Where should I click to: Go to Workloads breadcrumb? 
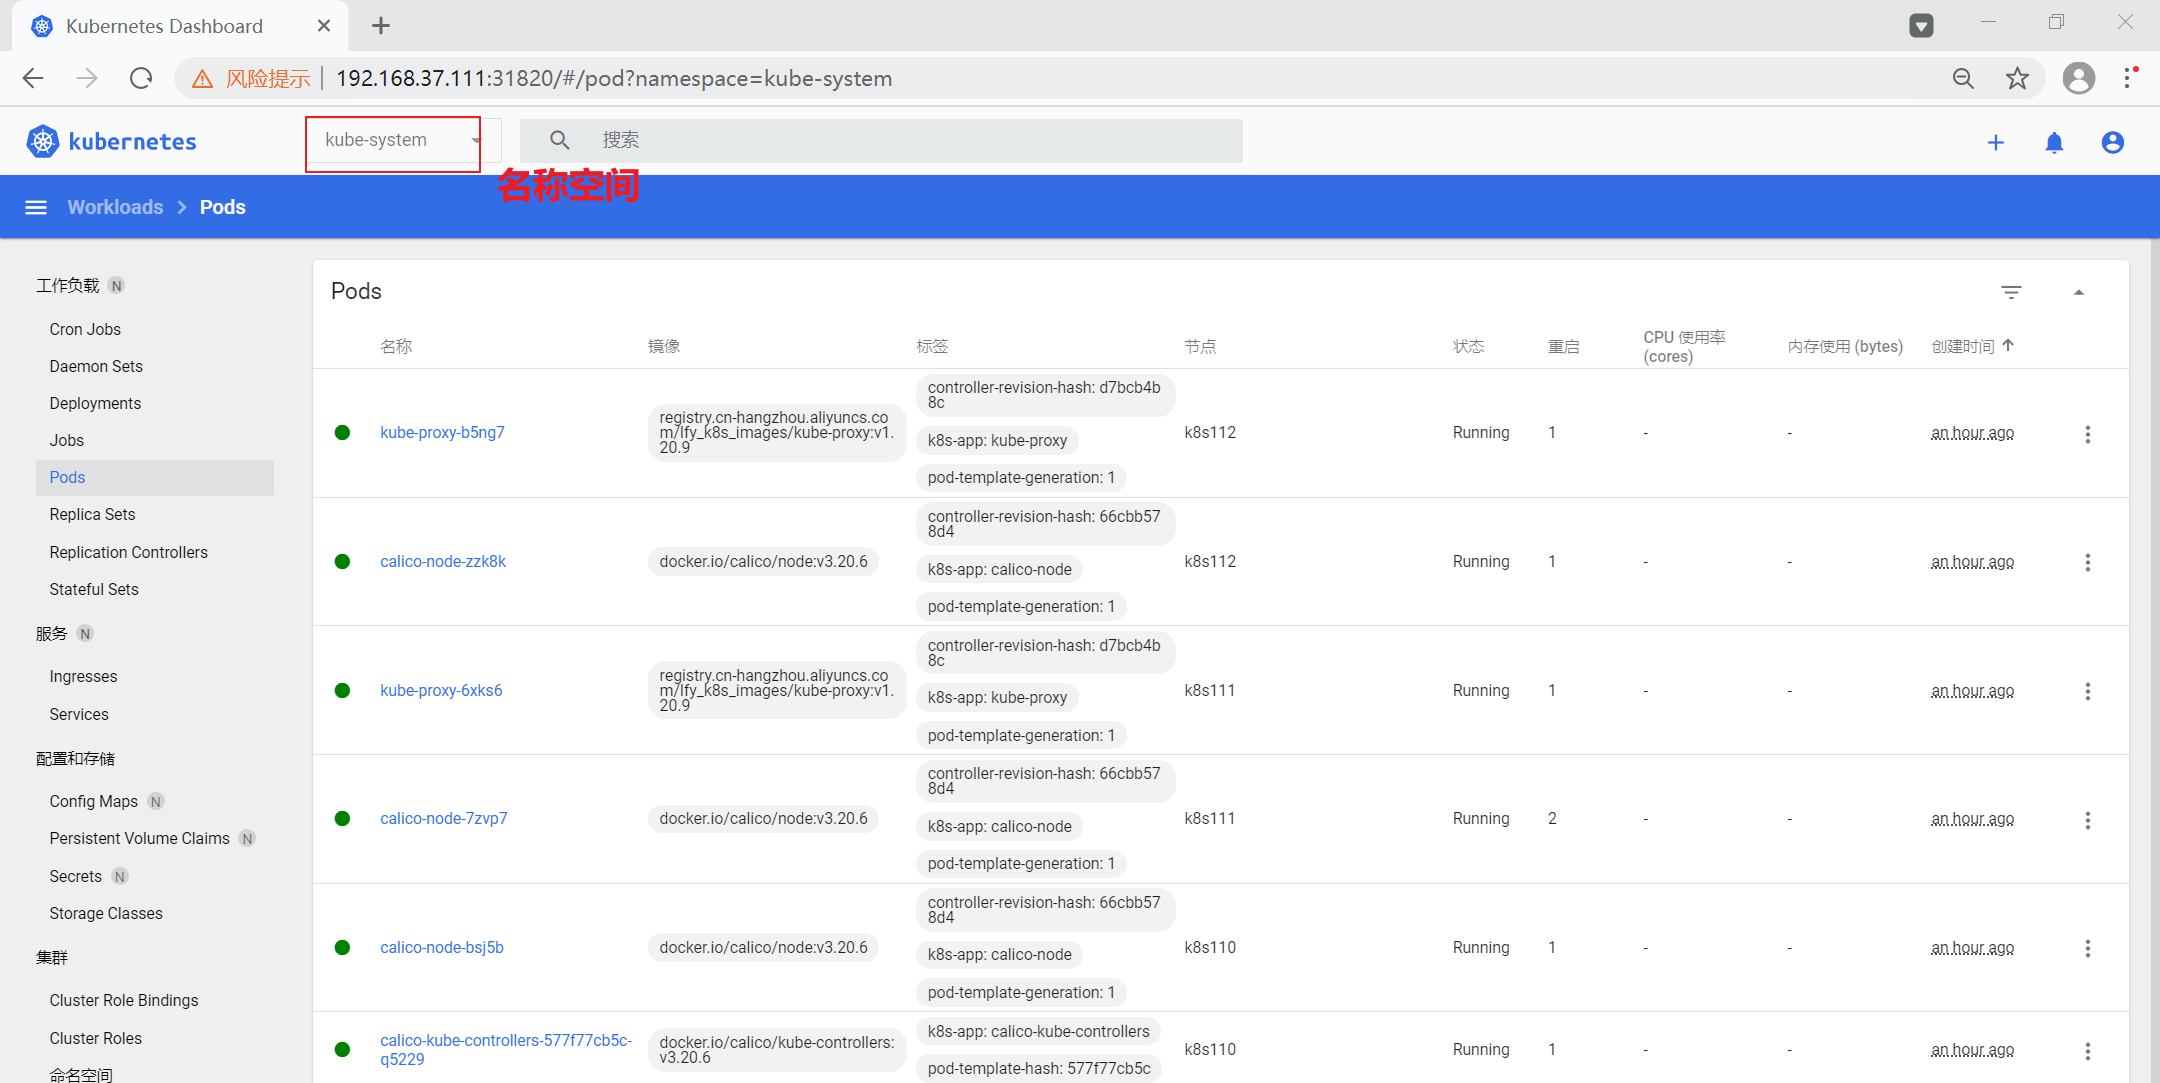coord(115,207)
